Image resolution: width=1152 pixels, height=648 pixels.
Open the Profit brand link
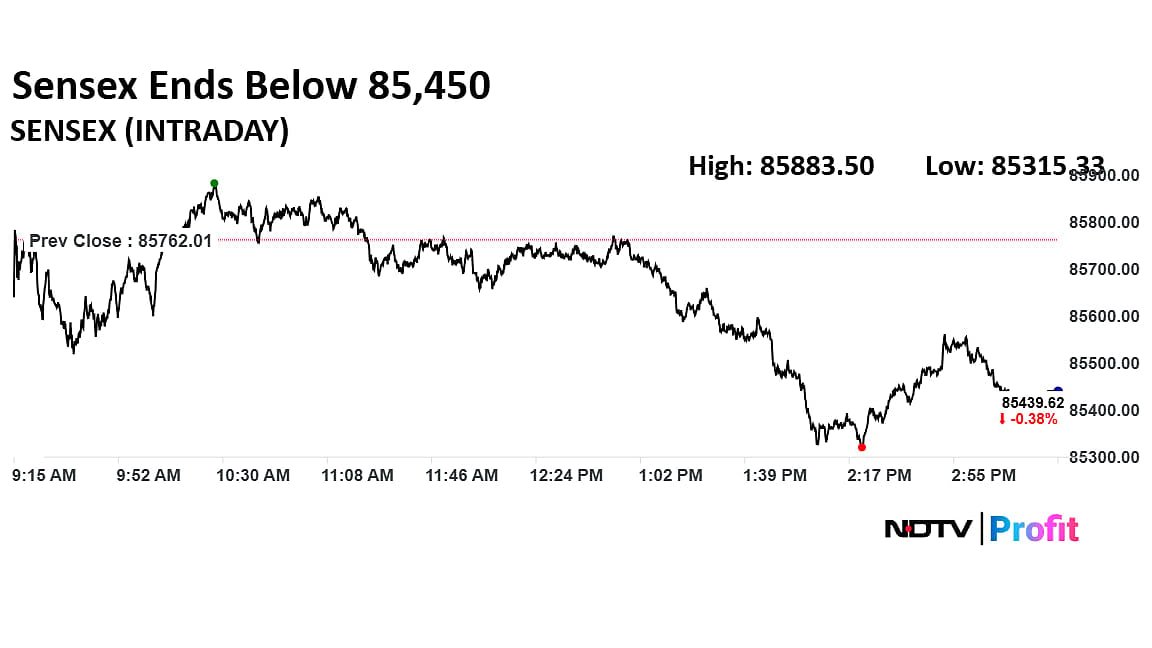[x=1034, y=529]
